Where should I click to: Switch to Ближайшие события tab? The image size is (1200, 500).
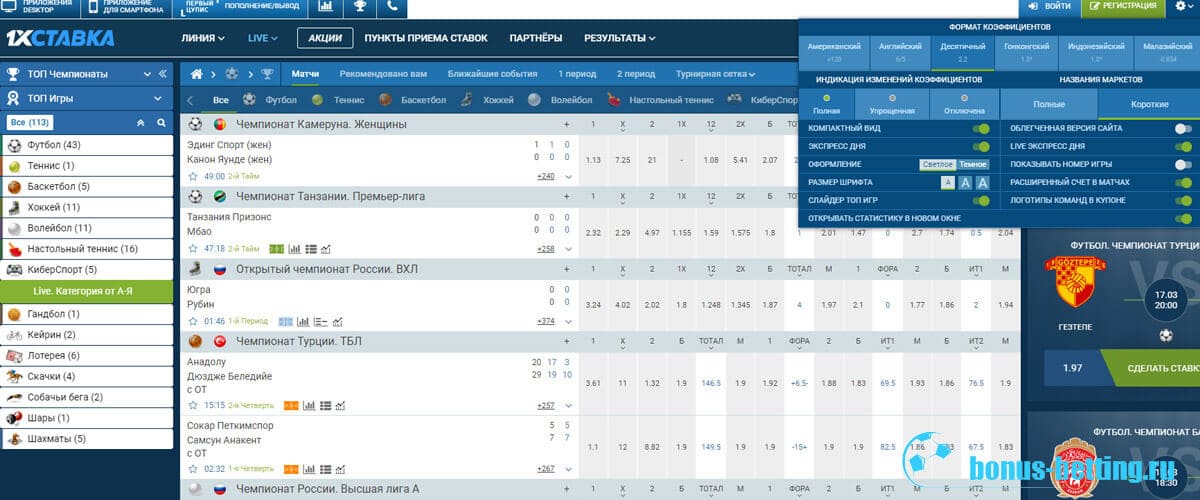coord(492,74)
